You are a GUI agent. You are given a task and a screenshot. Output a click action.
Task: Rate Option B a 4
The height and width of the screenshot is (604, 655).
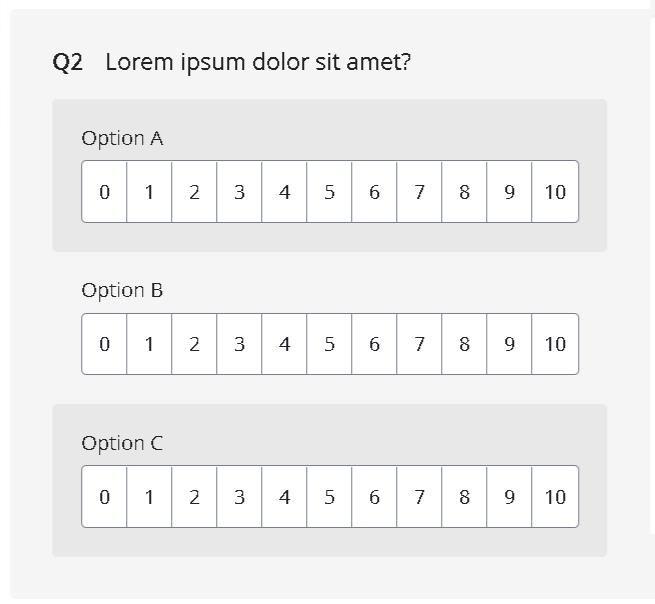point(284,344)
